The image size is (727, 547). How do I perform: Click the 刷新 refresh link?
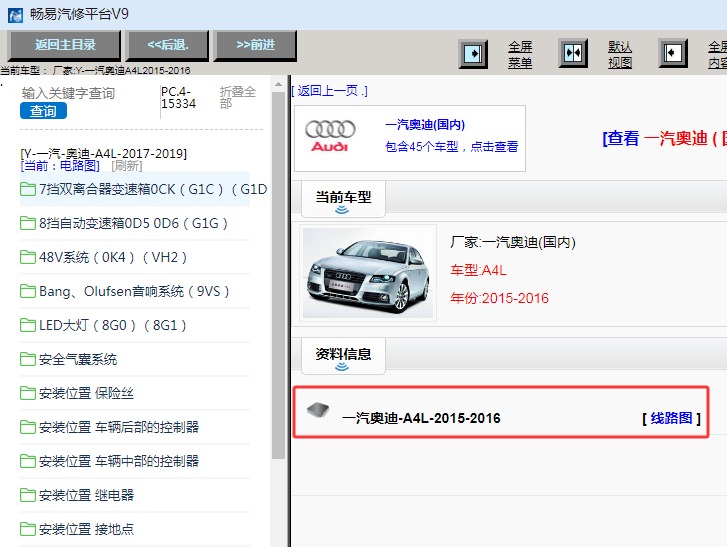pos(127,165)
